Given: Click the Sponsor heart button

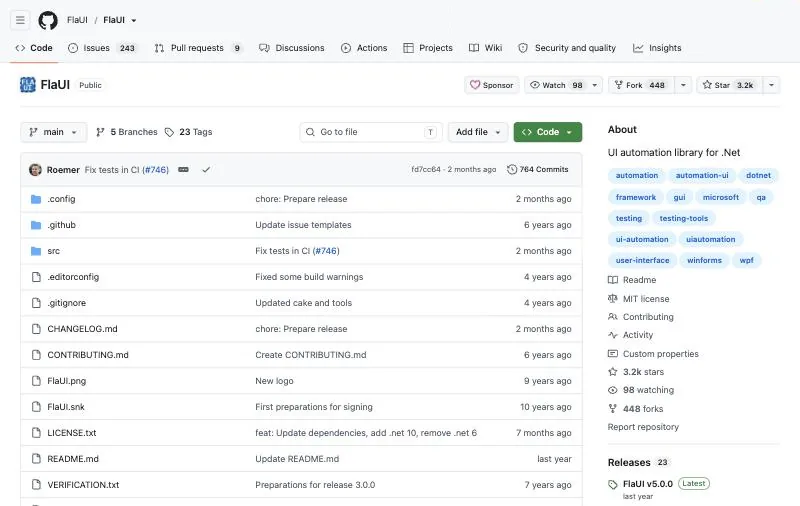Looking at the screenshot, I should point(491,85).
